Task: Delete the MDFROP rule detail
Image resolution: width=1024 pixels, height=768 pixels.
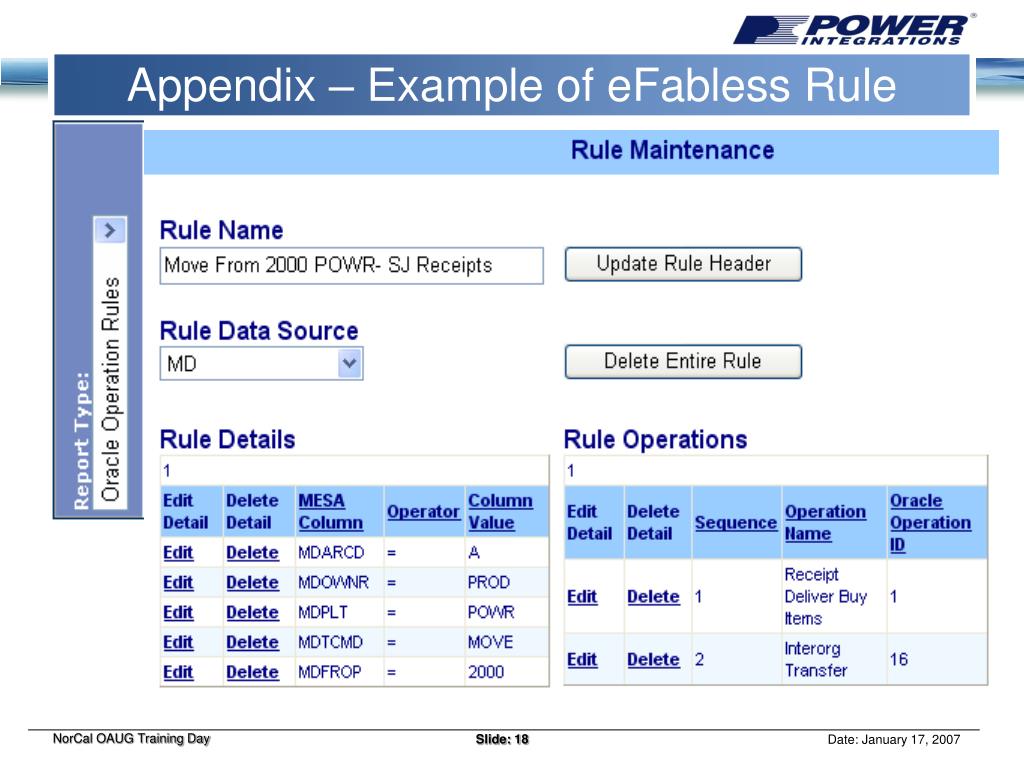Action: (252, 672)
